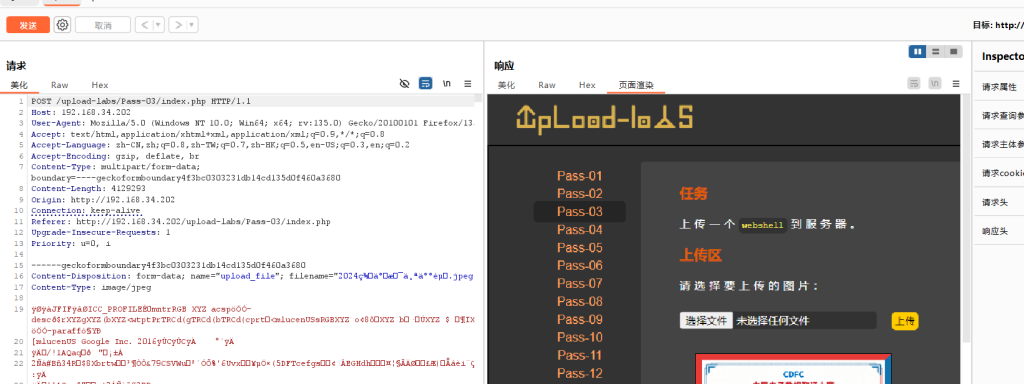Select the response 页面渲染 render tab
Image resolution: width=1024 pixels, height=384 pixels.
[636, 85]
